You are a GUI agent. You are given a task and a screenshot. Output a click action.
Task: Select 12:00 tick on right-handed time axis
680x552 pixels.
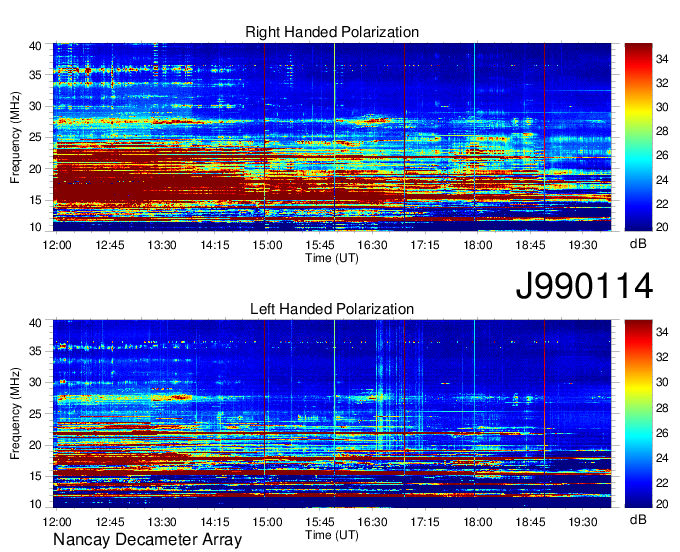coord(57,245)
